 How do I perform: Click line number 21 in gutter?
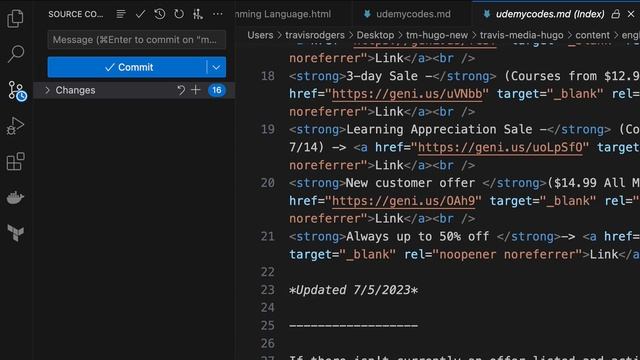pyautogui.click(x=268, y=236)
